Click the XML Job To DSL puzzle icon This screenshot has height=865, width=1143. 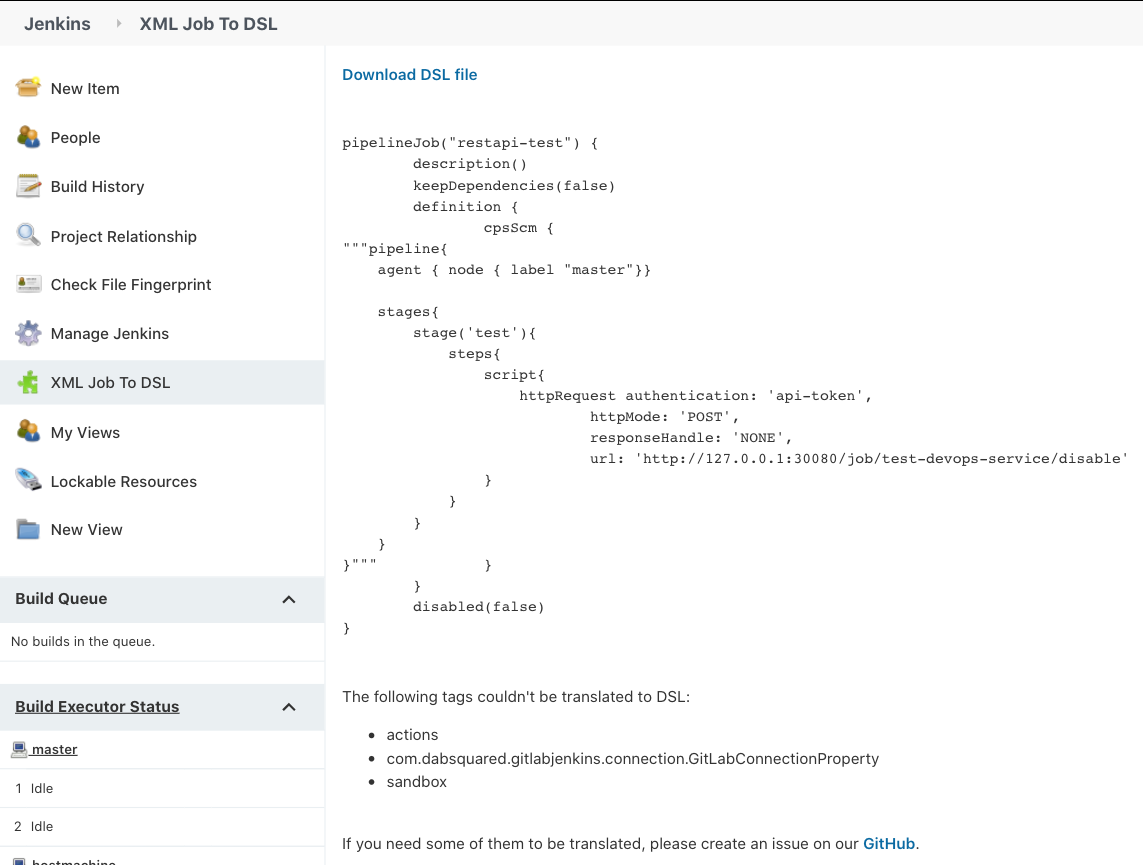click(x=28, y=382)
